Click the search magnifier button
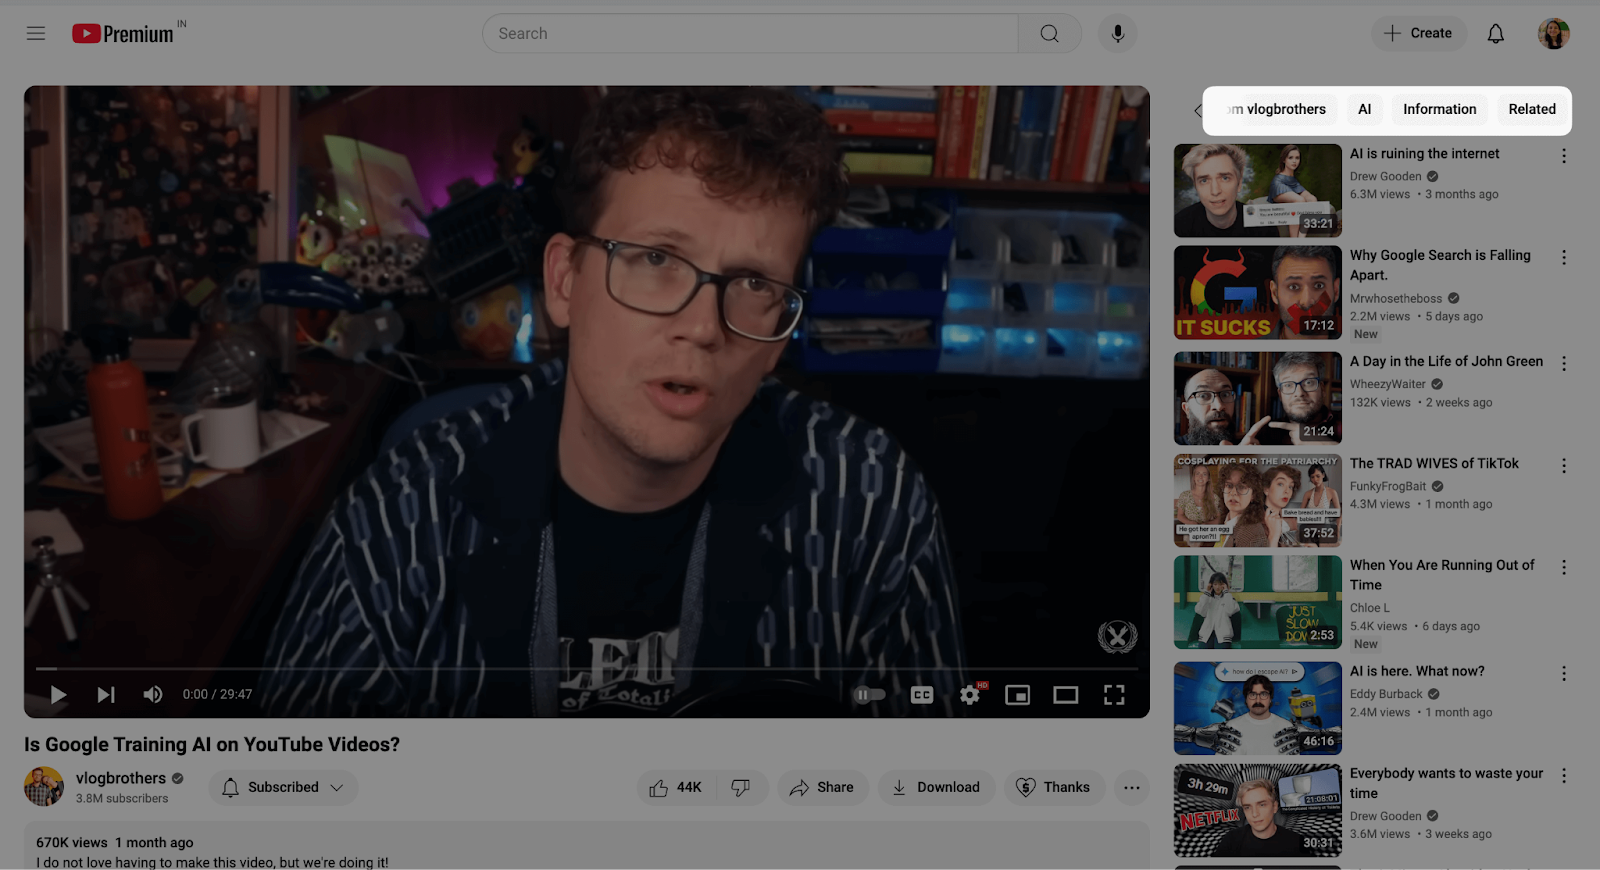The image size is (1600, 870). click(x=1050, y=33)
